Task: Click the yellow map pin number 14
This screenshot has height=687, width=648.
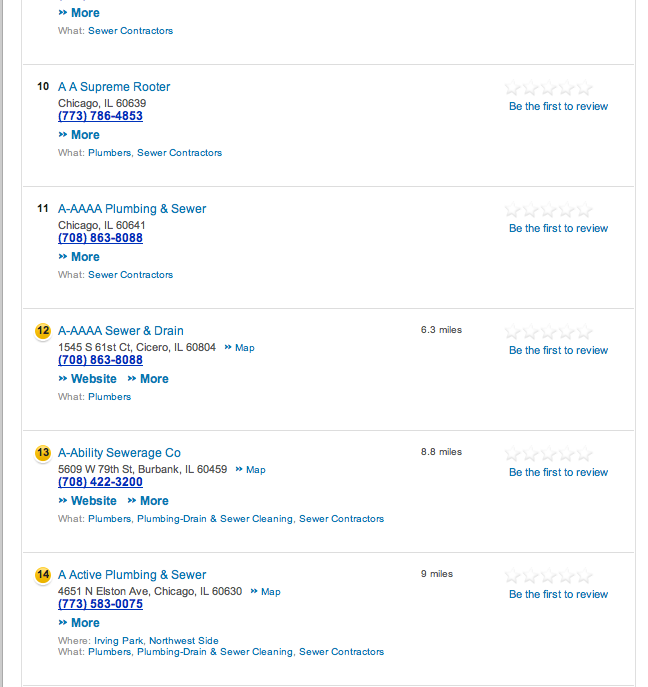Action: (x=43, y=575)
